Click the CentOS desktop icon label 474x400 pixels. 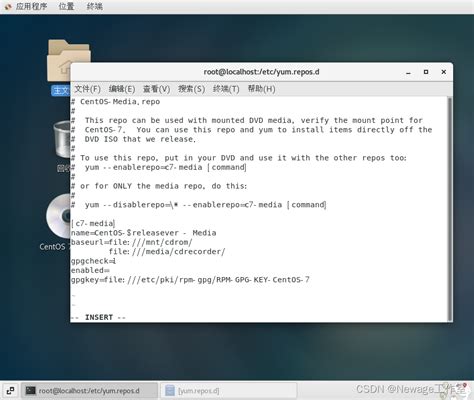[x=53, y=247]
